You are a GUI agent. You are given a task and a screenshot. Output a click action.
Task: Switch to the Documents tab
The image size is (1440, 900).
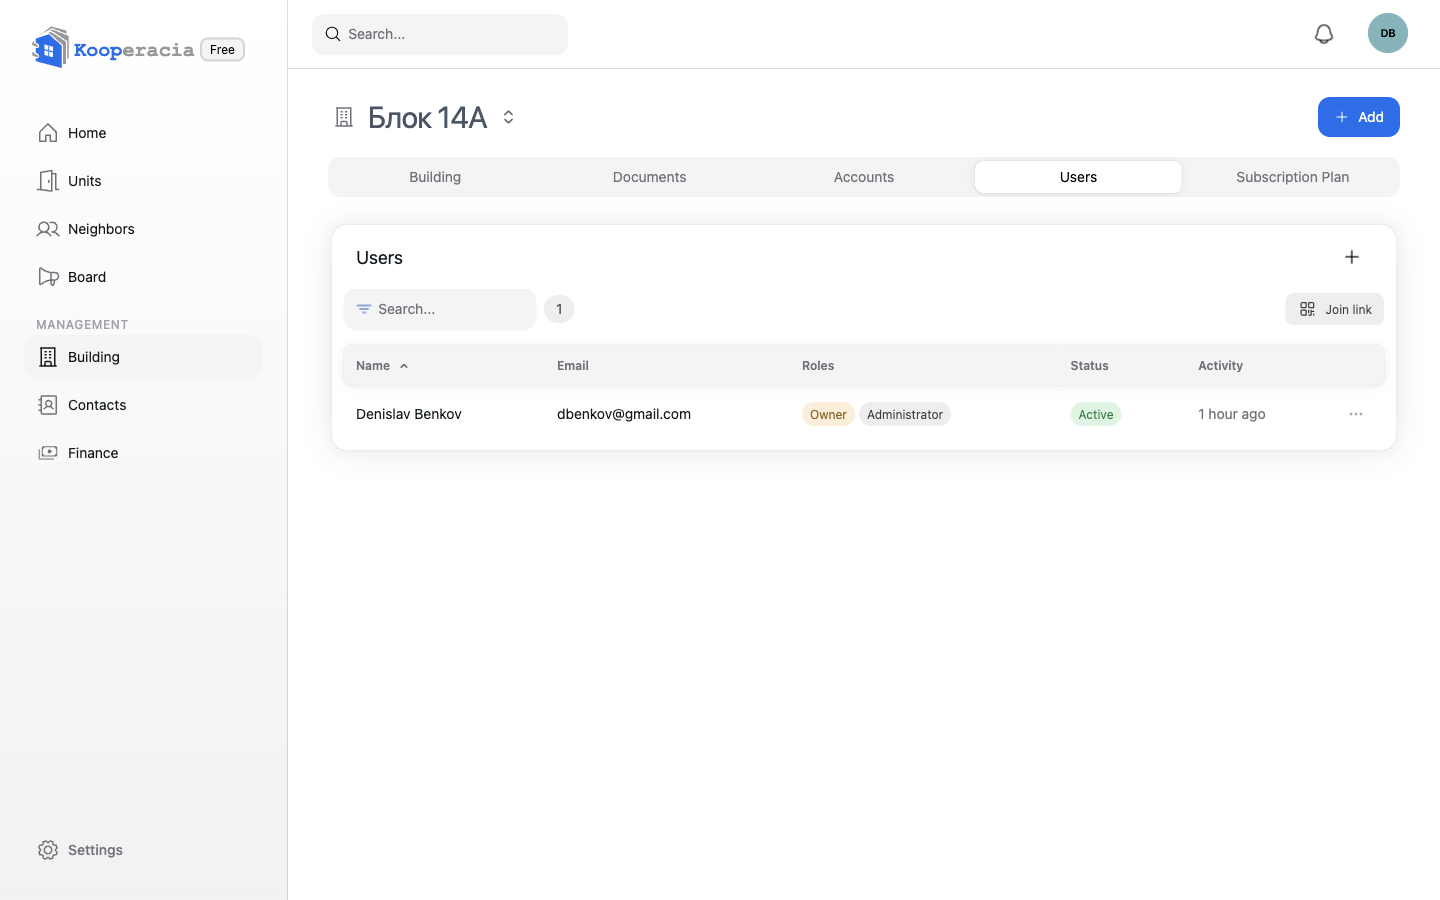pos(649,177)
